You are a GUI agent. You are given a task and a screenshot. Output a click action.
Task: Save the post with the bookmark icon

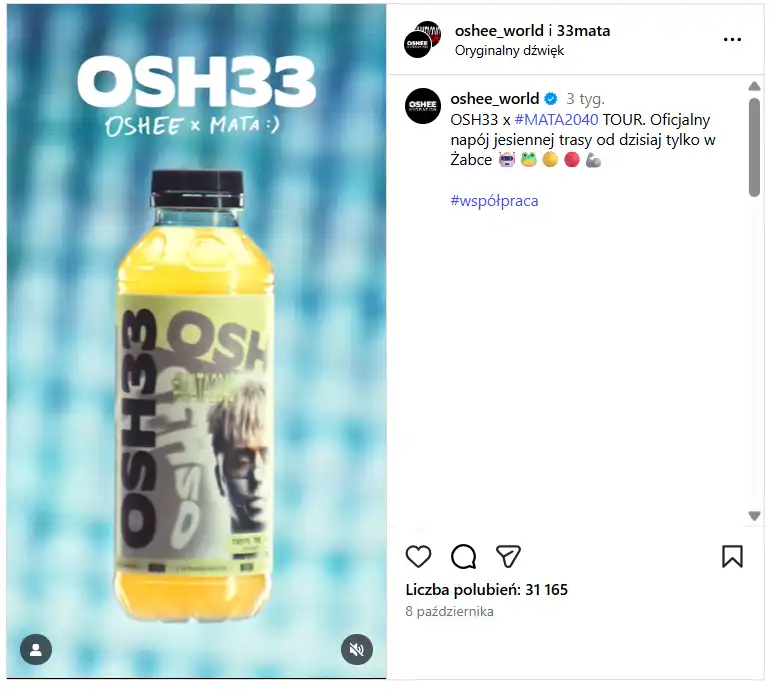[x=732, y=557]
